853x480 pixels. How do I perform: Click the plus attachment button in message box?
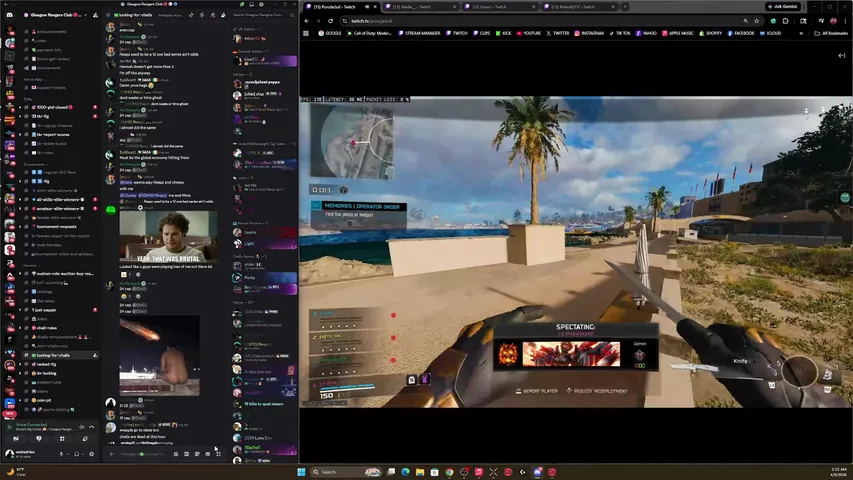[x=112, y=454]
